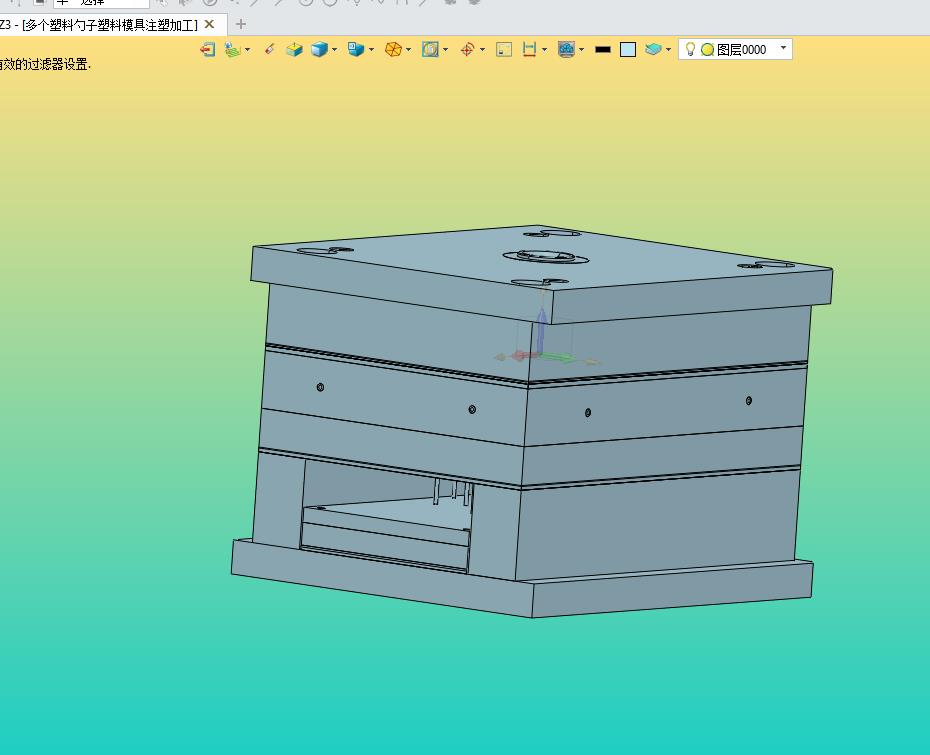Open a new tab with plus button
This screenshot has height=755, width=930.
tap(240, 24)
